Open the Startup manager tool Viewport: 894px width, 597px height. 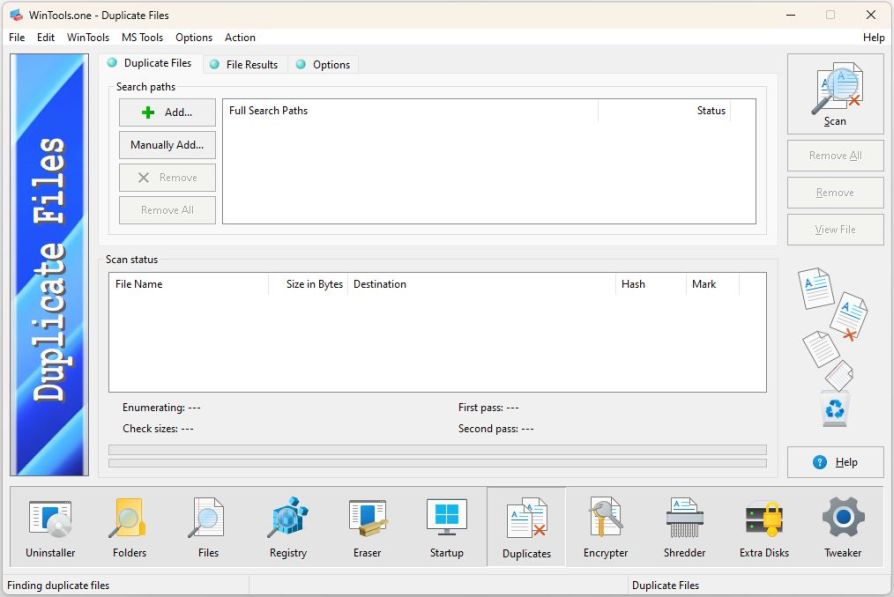[446, 527]
